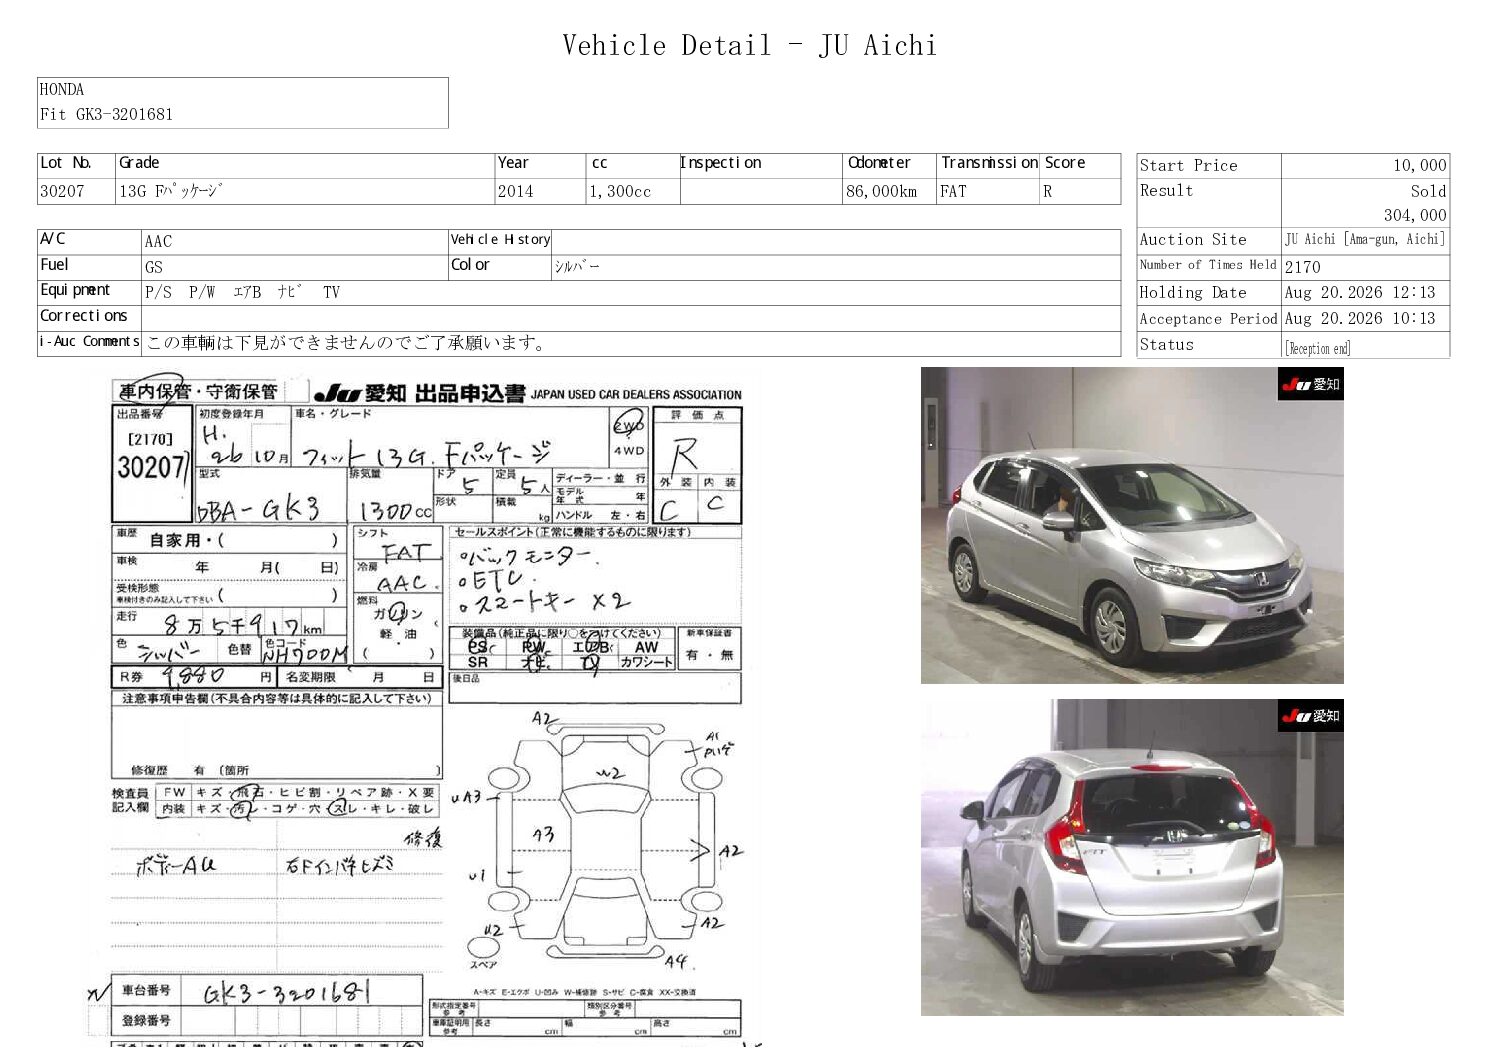Click the 'Odometer' column header
Image resolution: width=1497 pixels, height=1058 pixels.
point(879,163)
